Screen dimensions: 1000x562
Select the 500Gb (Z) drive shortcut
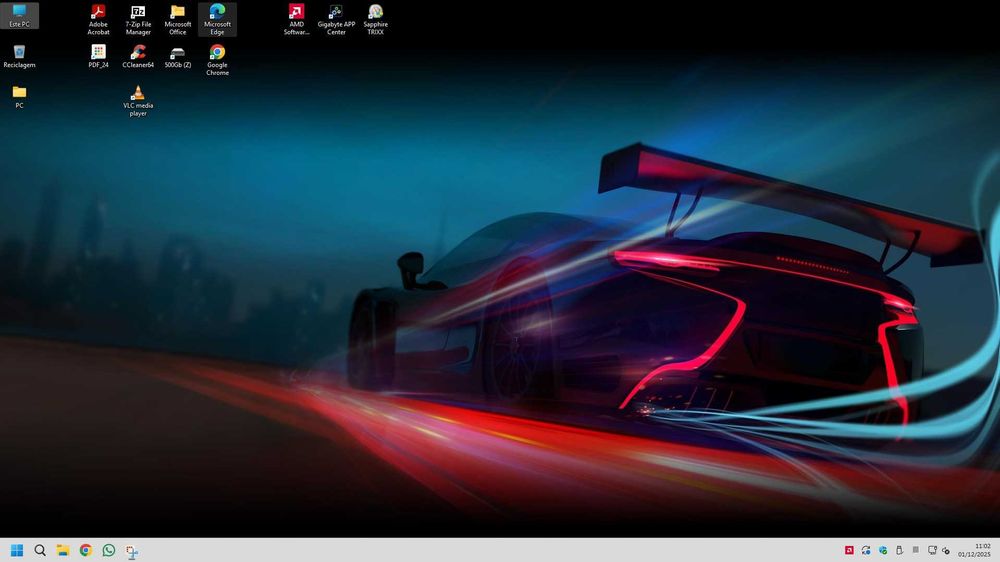click(178, 56)
